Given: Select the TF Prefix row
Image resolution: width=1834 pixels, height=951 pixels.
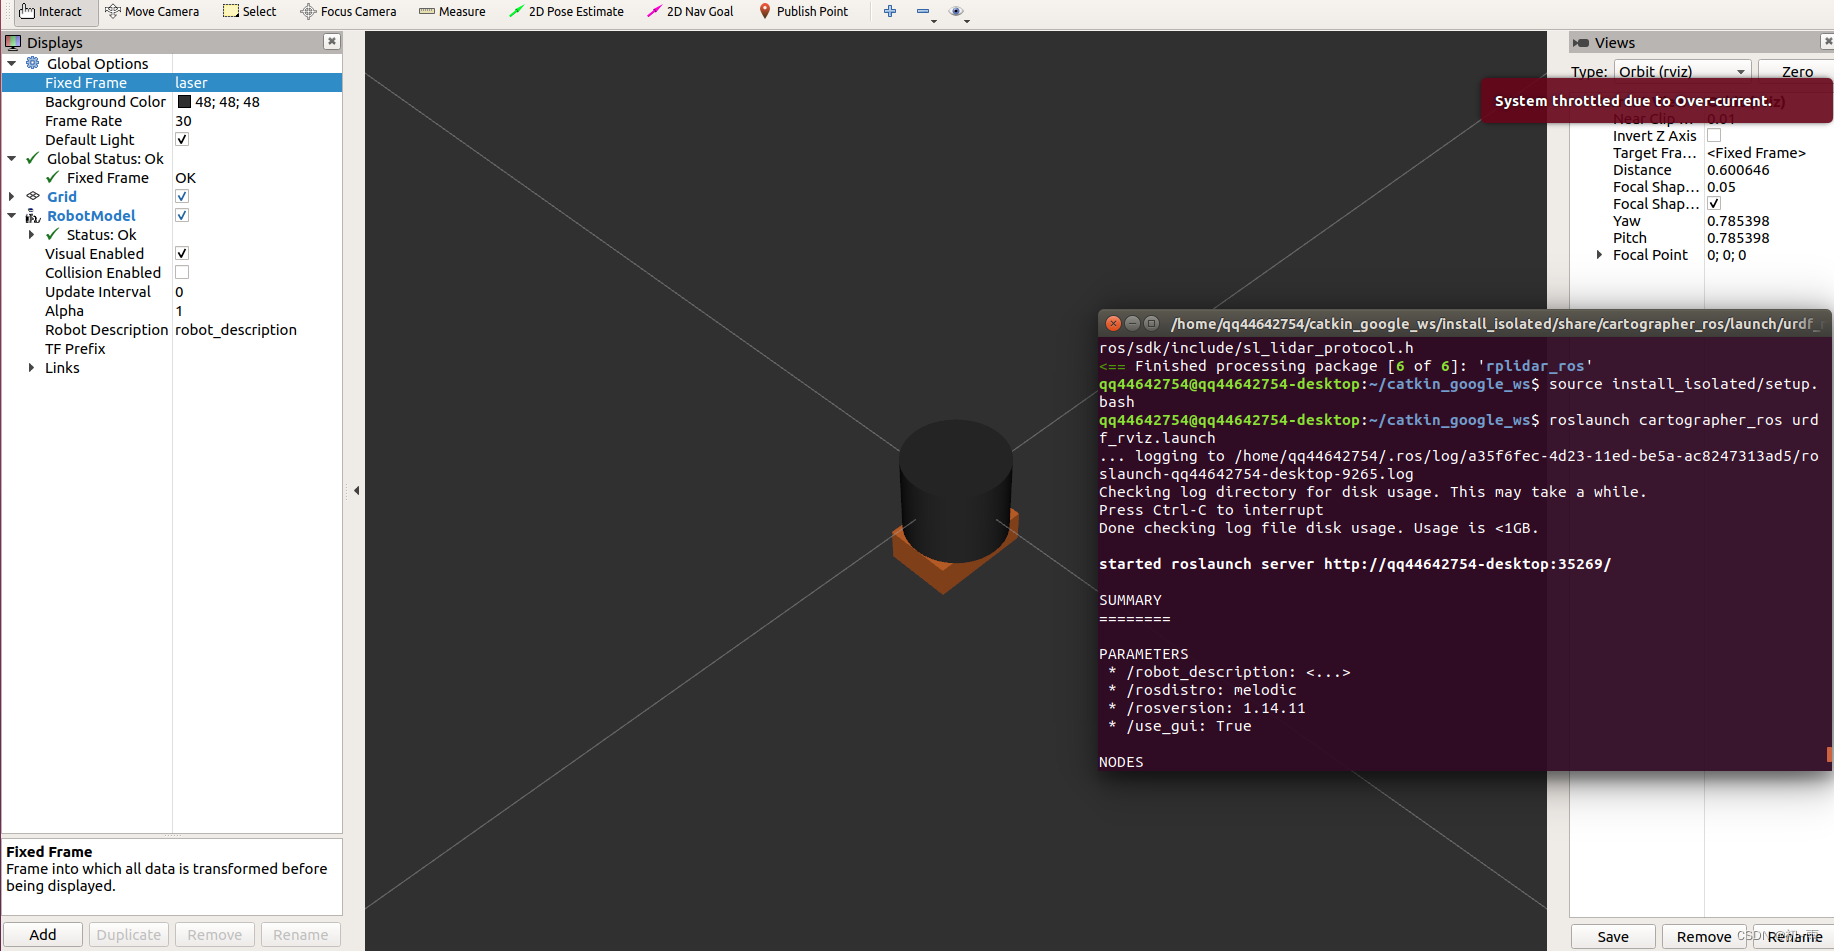Looking at the screenshot, I should tap(172, 348).
